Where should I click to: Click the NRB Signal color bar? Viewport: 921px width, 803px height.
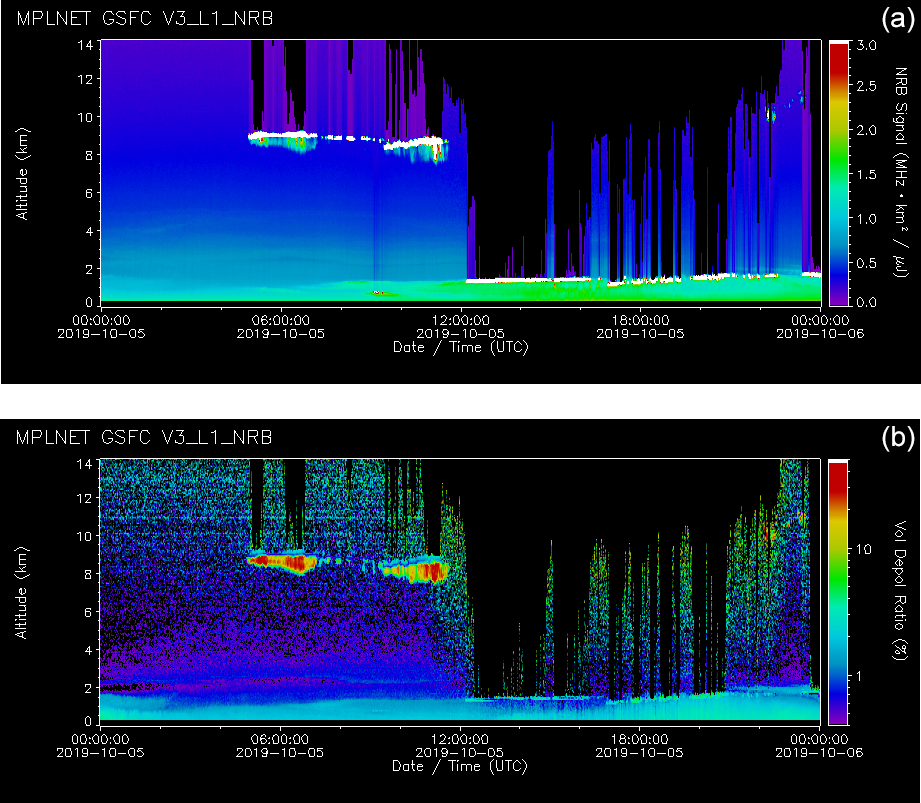(838, 171)
